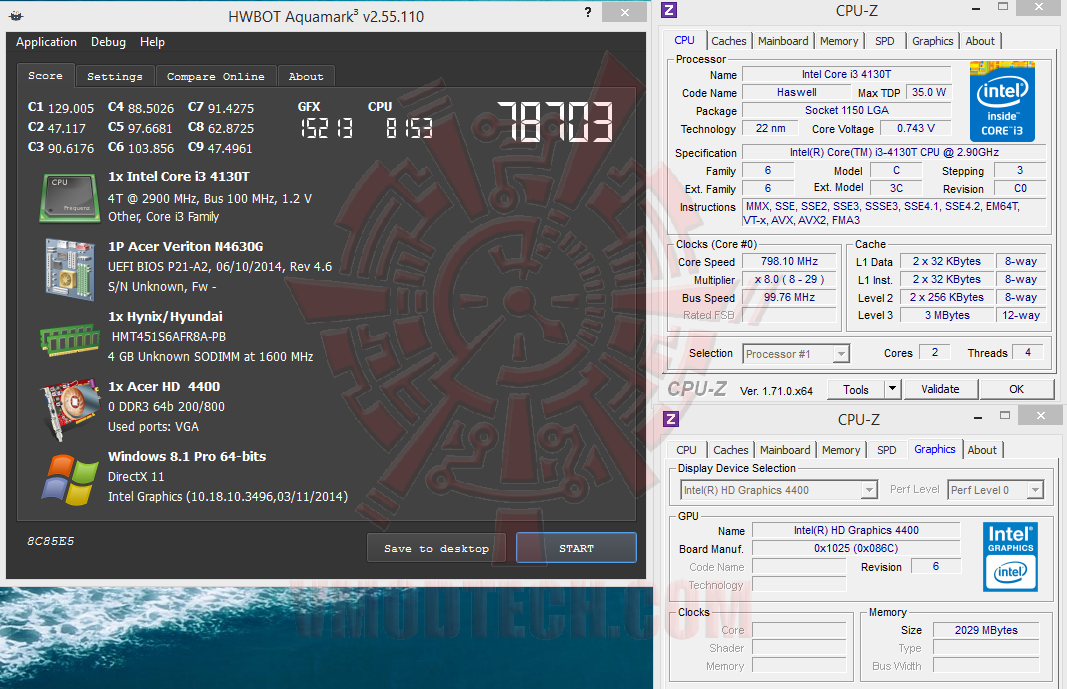
Task: Click the Core Speed value 798.10 MHz
Action: click(x=789, y=261)
